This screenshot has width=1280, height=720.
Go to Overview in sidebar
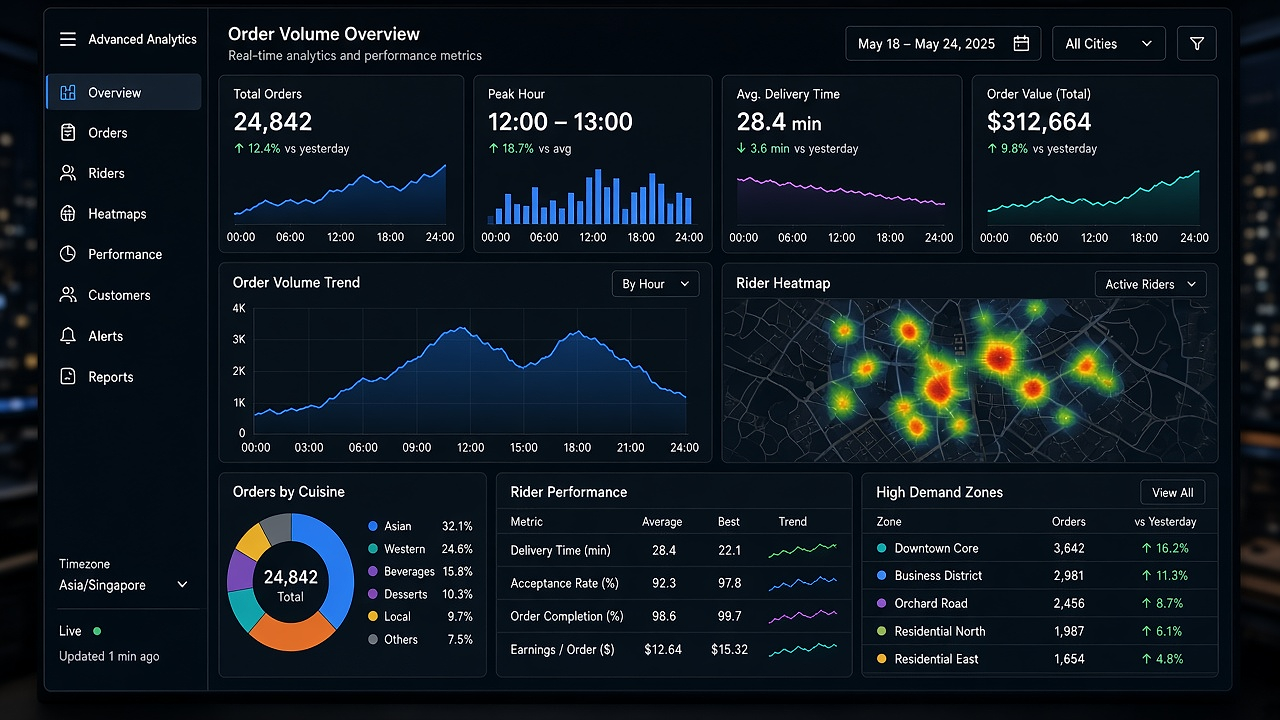pos(124,93)
